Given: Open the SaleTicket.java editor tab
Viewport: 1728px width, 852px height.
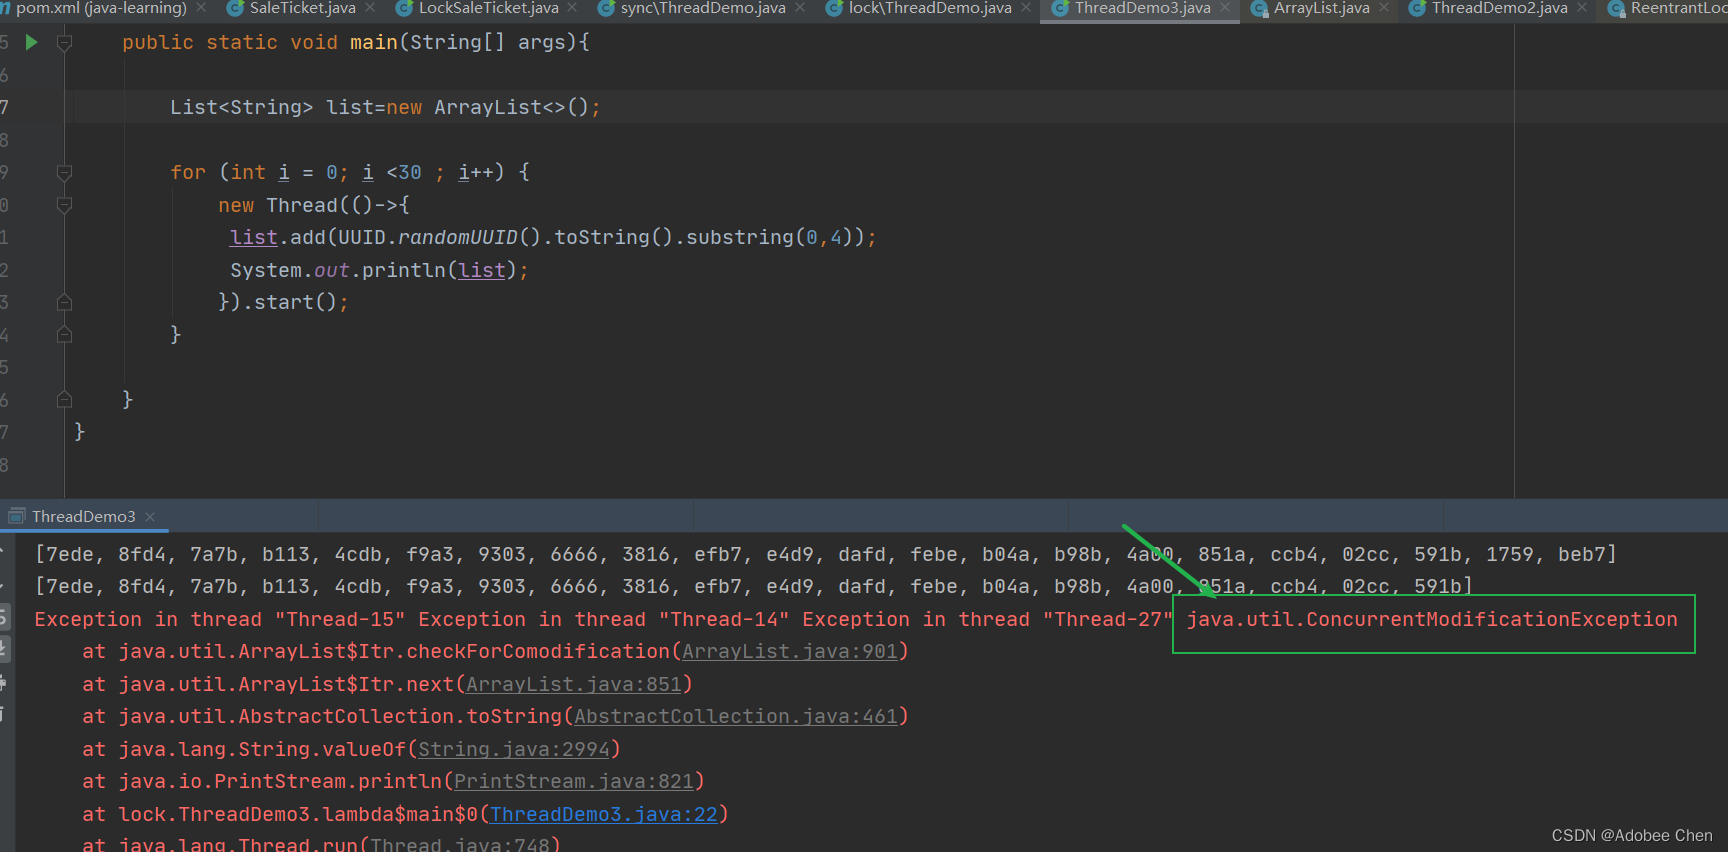Looking at the screenshot, I should [302, 8].
